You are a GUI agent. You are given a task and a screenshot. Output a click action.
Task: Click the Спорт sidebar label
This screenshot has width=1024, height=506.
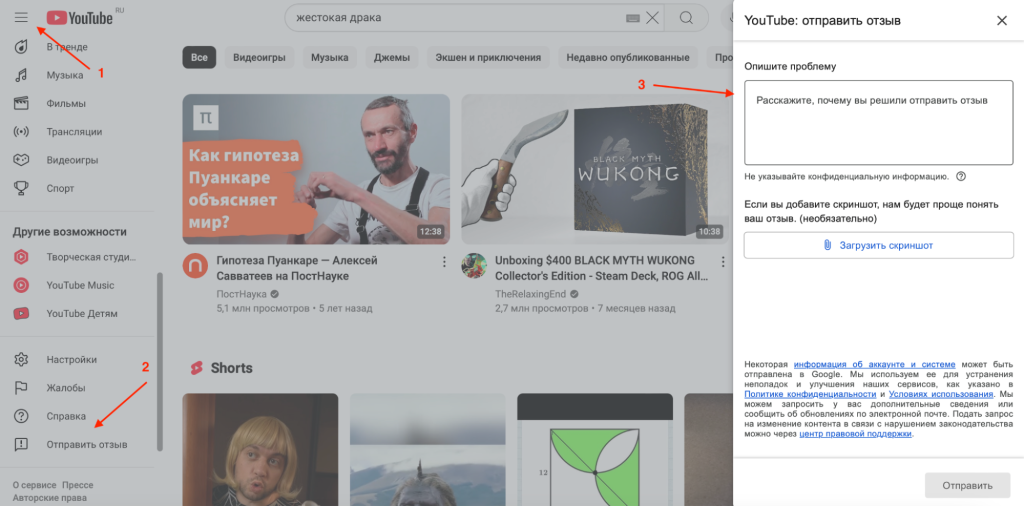60,188
